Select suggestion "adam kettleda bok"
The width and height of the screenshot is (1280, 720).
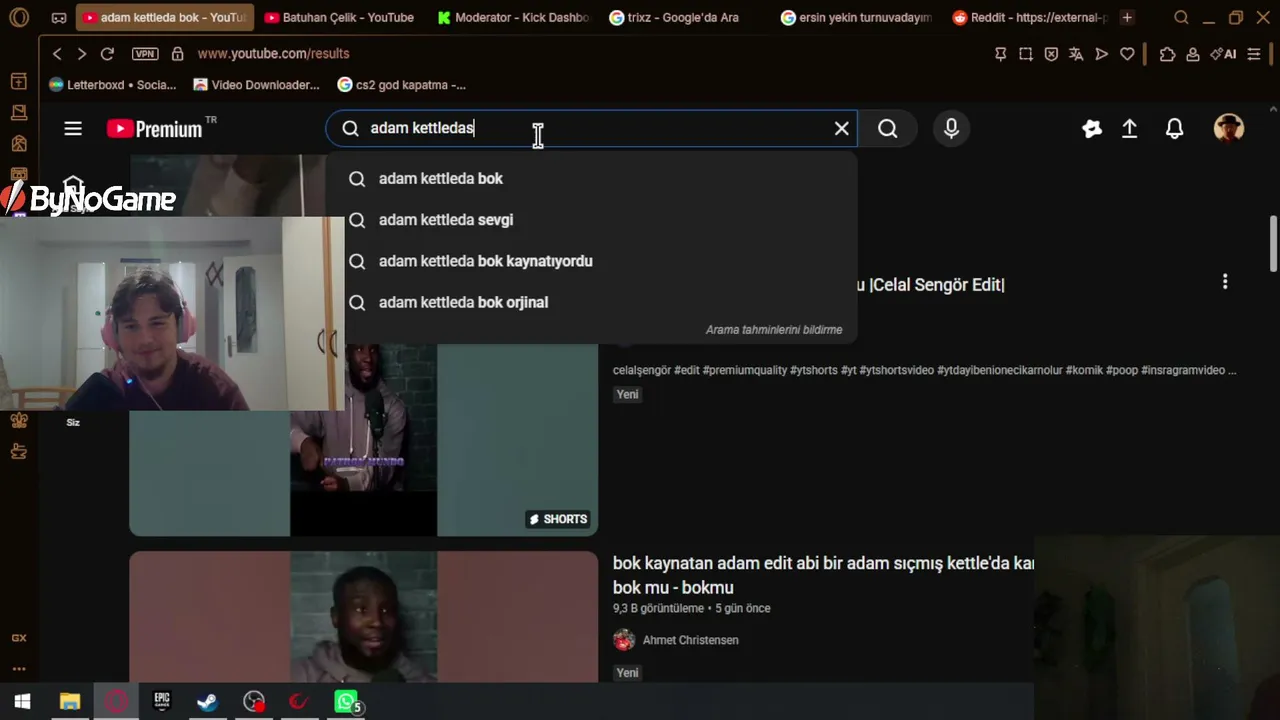591,179
